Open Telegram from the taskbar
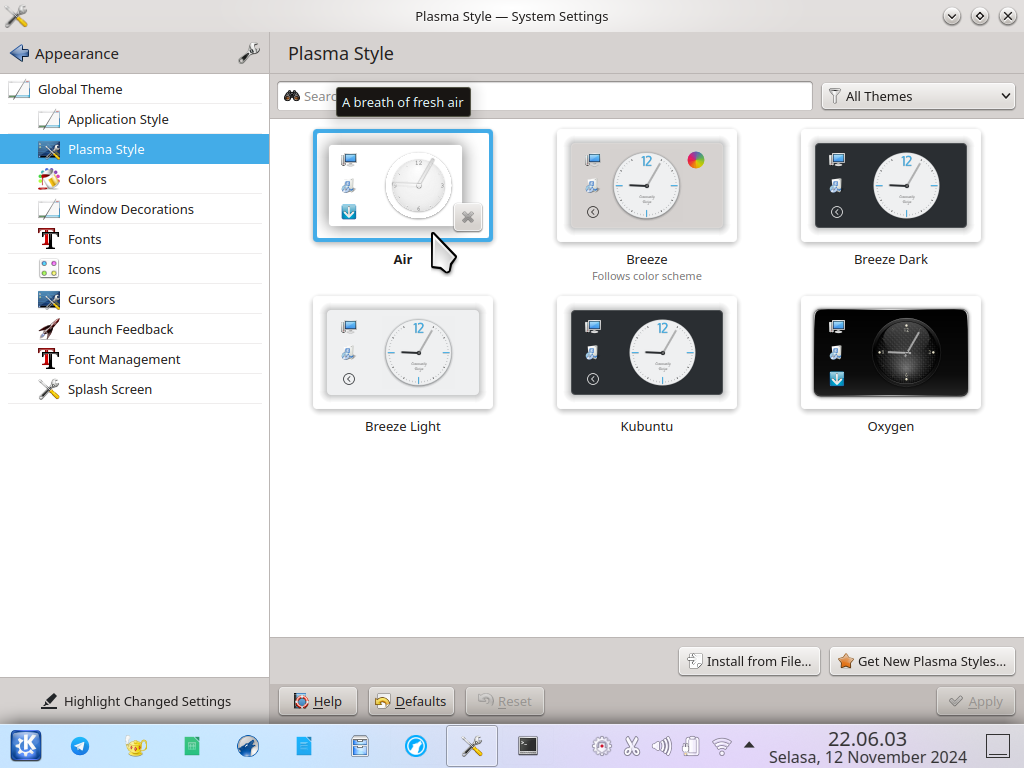Viewport: 1024px width, 768px height. [80, 746]
